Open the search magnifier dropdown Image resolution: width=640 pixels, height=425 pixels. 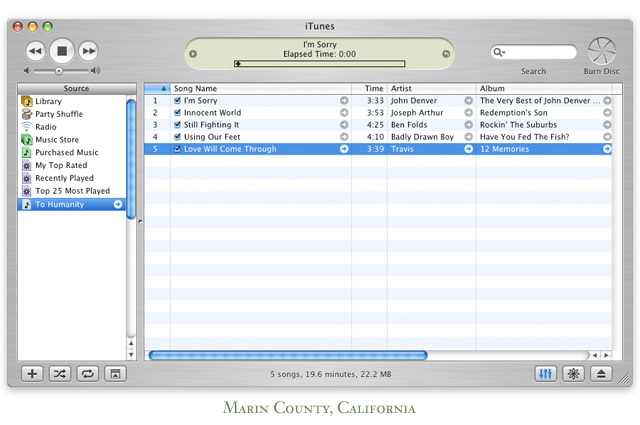[x=499, y=52]
